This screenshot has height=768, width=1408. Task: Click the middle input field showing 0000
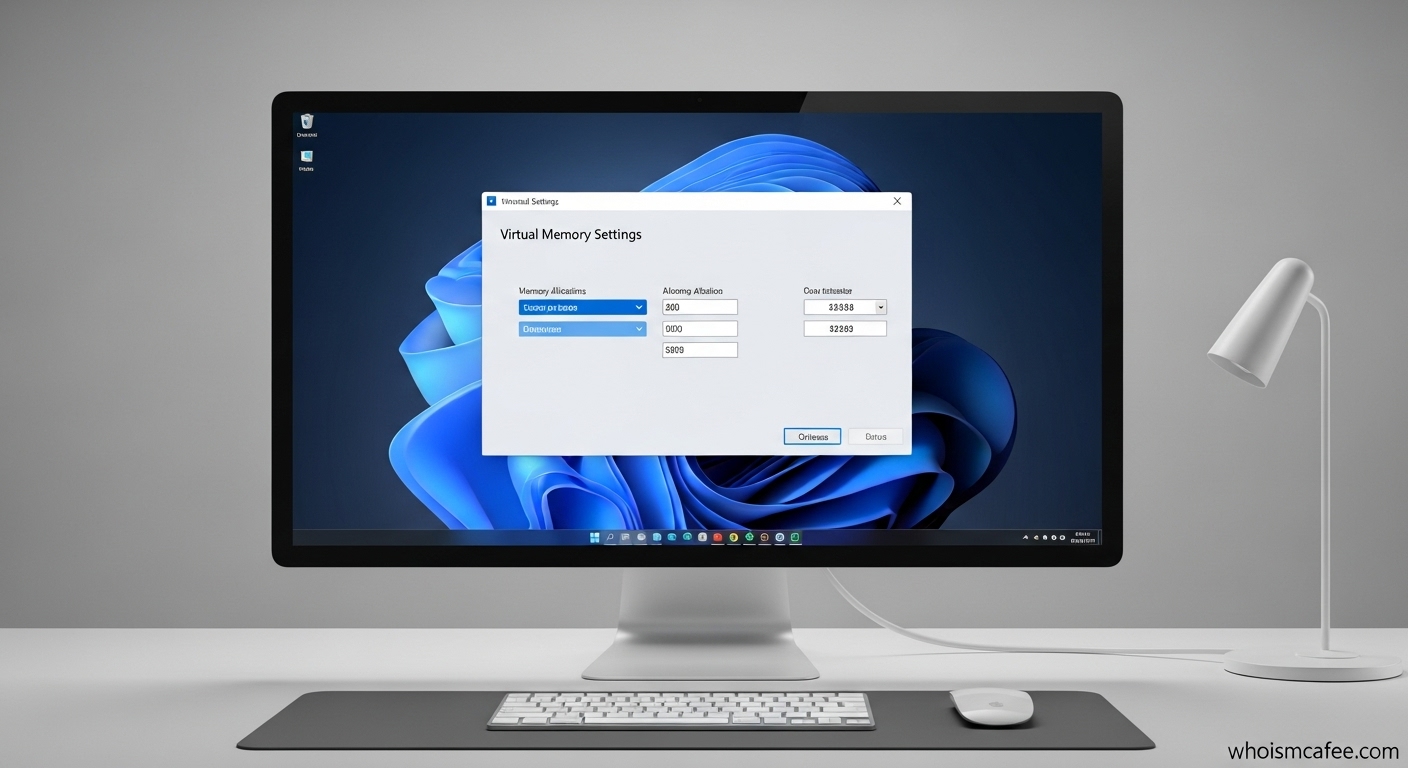coord(700,329)
